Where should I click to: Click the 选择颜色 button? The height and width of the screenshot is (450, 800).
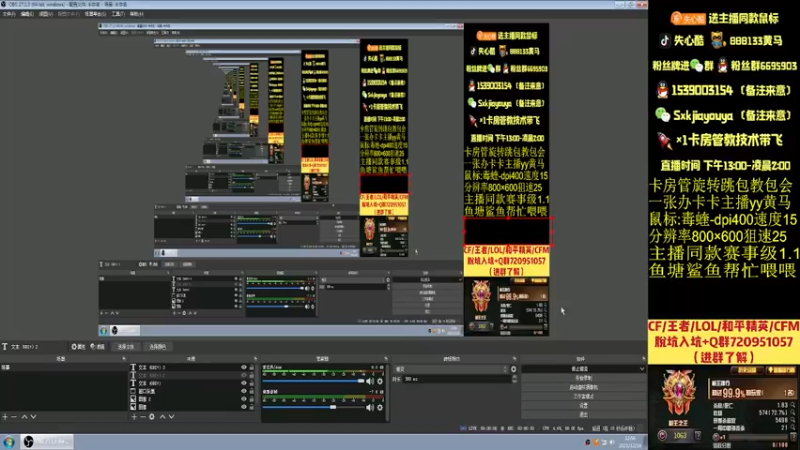pyautogui.click(x=157, y=346)
